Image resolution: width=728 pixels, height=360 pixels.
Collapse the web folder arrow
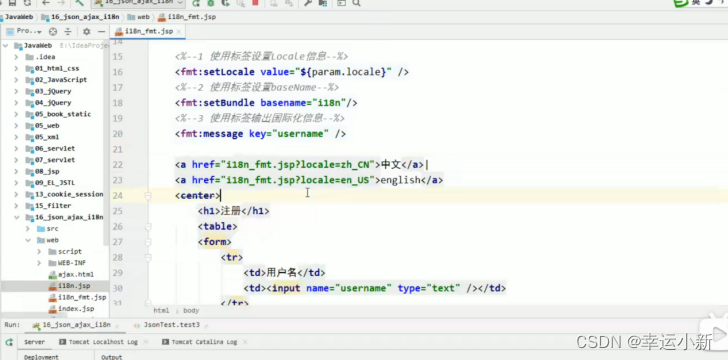[28, 240]
